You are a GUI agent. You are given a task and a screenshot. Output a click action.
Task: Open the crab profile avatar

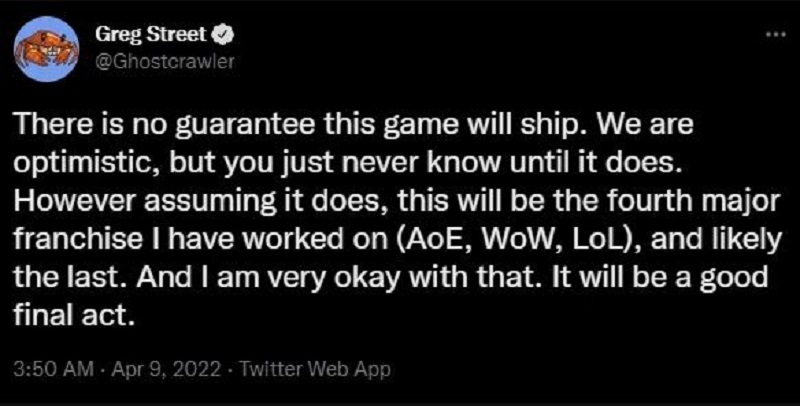click(46, 49)
